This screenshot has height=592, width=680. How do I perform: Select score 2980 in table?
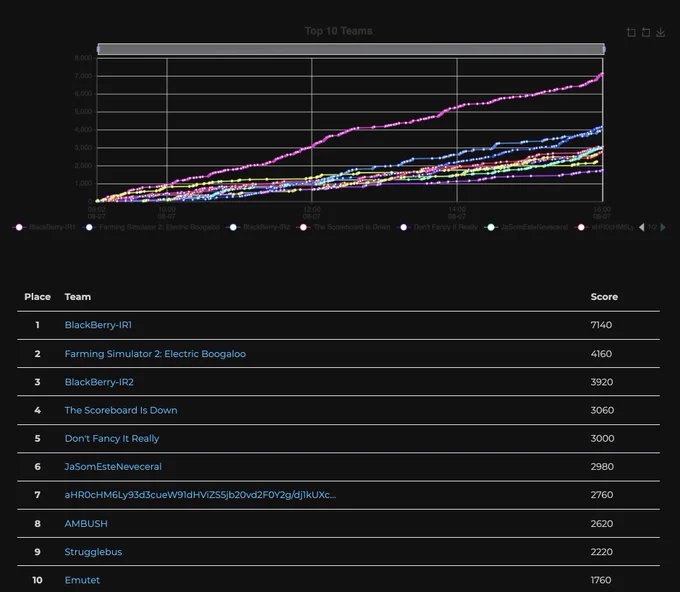[x=602, y=467]
